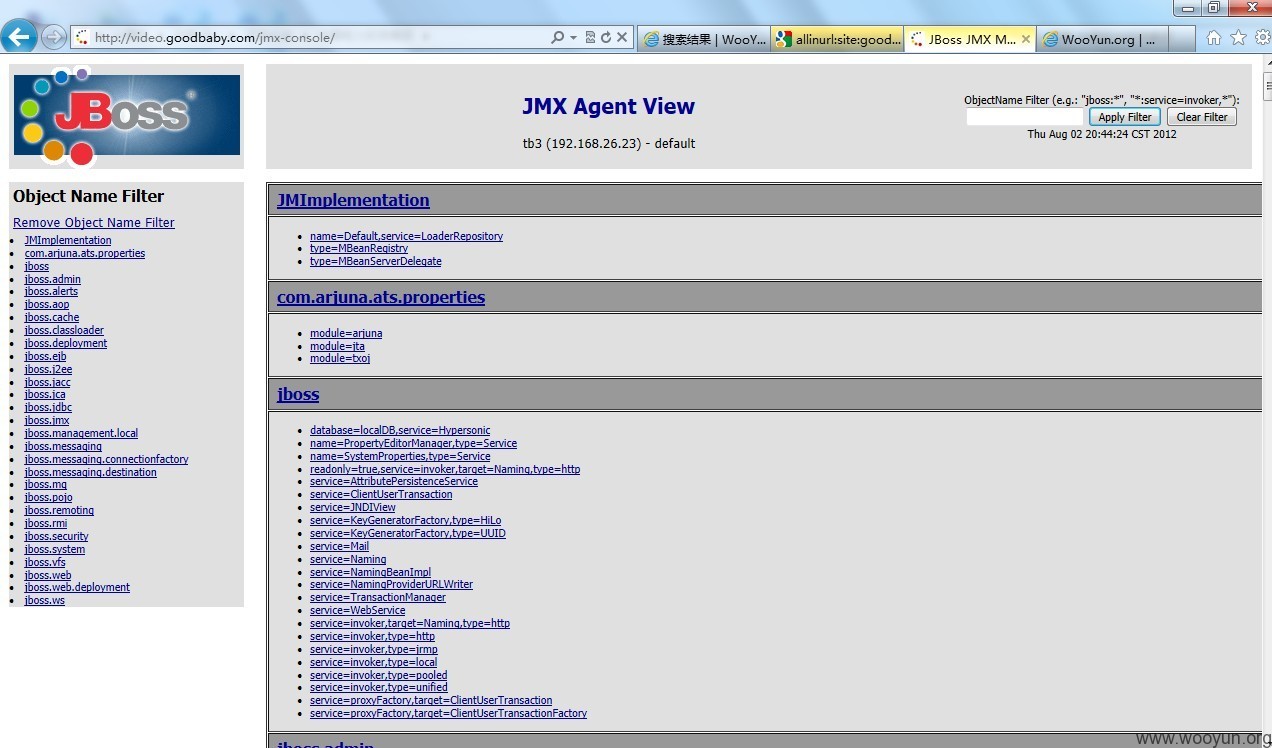Image resolution: width=1272 pixels, height=748 pixels.
Task: Select jboss.ws in the sidebar
Action: (x=45, y=600)
